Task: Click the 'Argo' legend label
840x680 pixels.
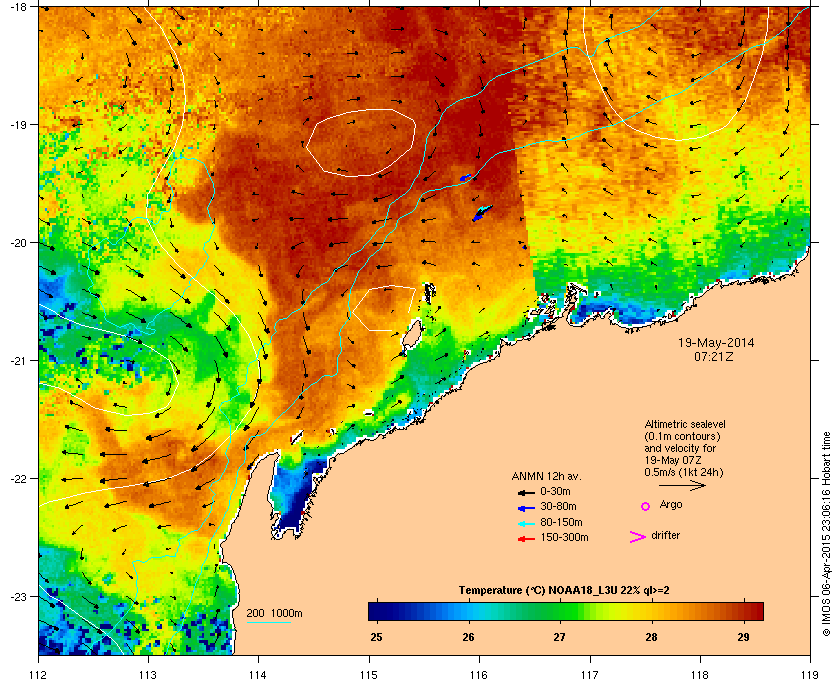Action: pos(671,505)
